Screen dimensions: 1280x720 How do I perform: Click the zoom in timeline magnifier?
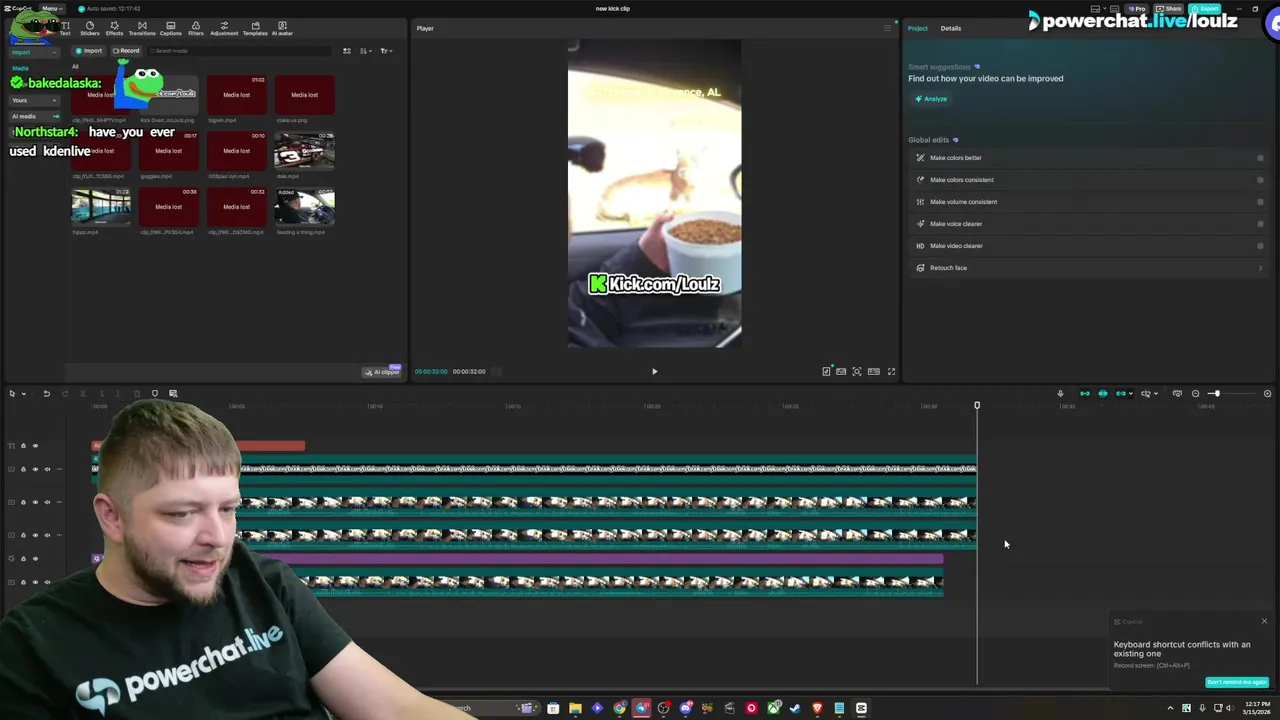pyautogui.click(x=1267, y=393)
